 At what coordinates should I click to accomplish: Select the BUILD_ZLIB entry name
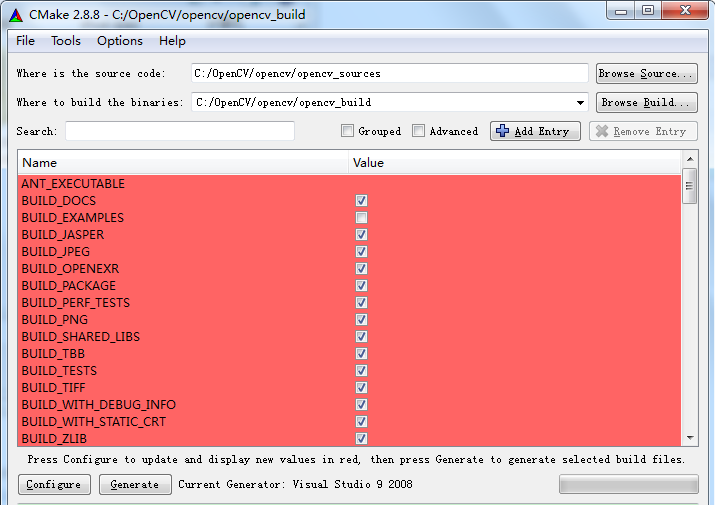tap(54, 439)
